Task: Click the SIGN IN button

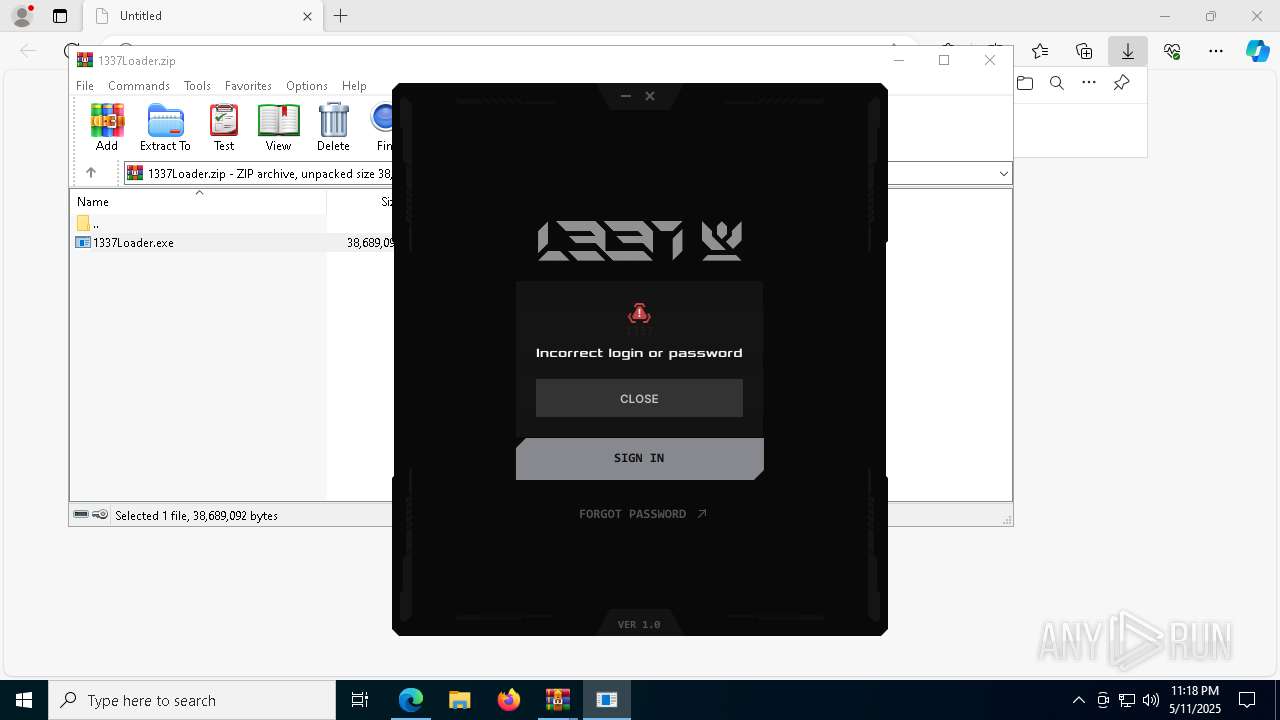Action: (639, 458)
